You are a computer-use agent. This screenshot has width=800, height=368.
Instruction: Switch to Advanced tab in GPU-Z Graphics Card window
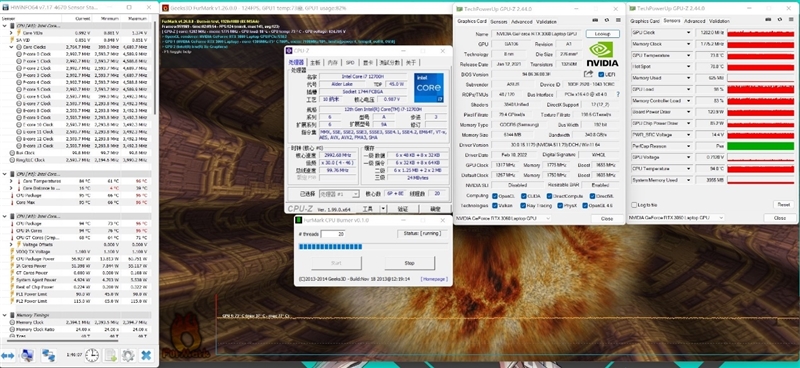(521, 21)
